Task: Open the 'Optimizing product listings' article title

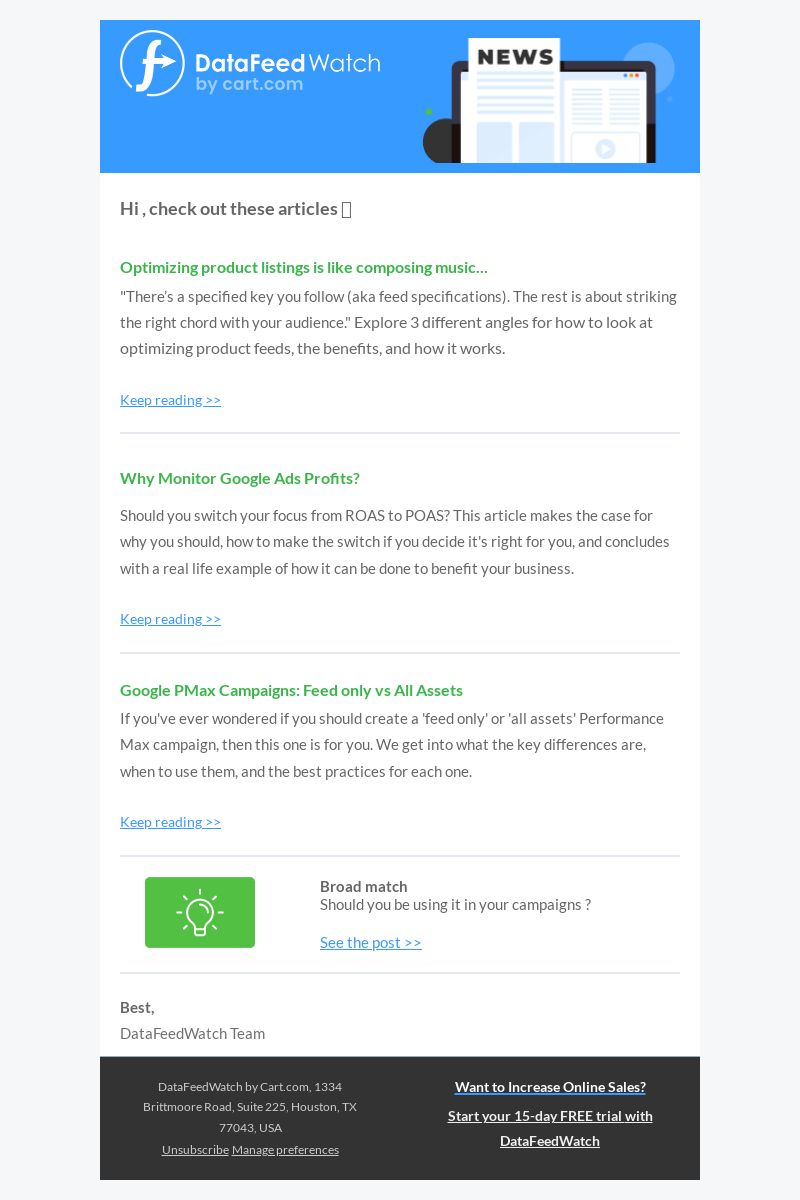Action: [x=304, y=267]
